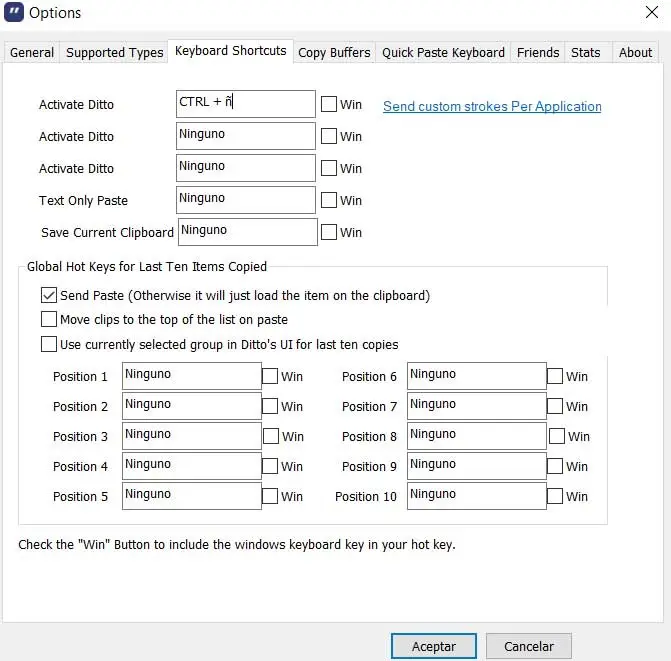Viewport: 671px width, 661px height.
Task: Click the Ditto app icon in title bar
Action: pyautogui.click(x=14, y=13)
